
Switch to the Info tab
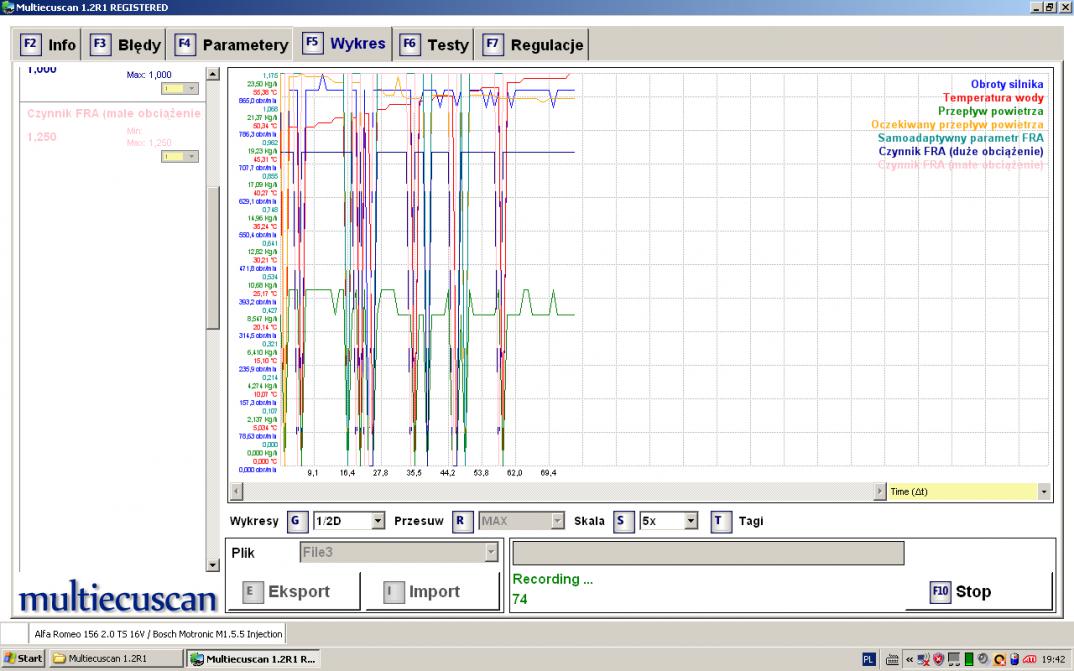49,45
